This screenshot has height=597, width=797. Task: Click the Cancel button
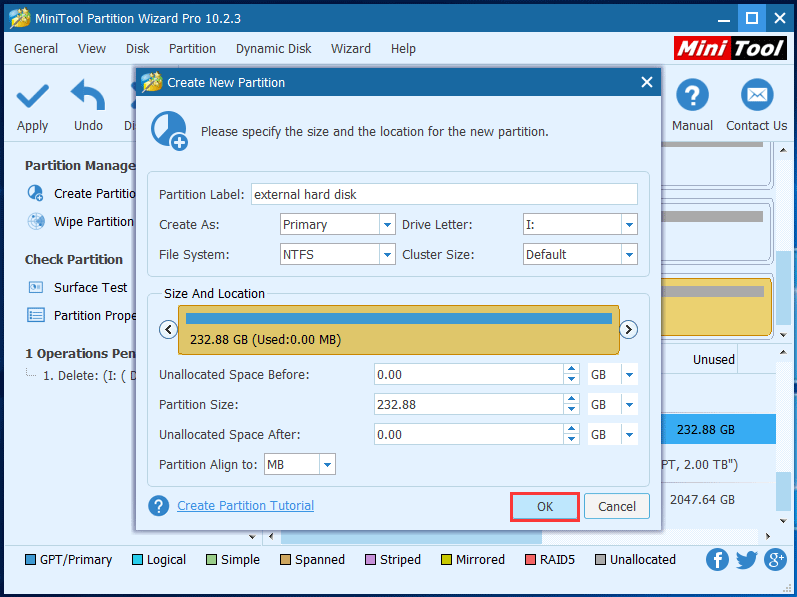pos(617,507)
